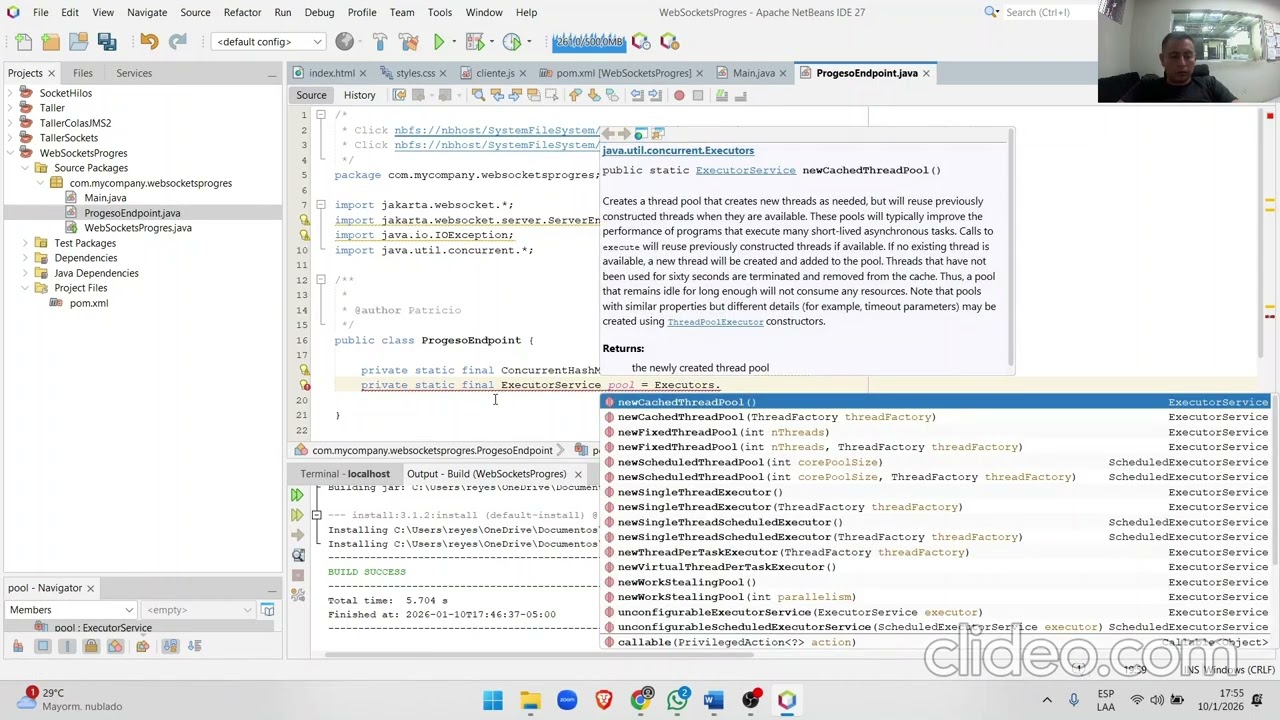Click the New File toolbar icon
The image size is (1280, 720).
(x=24, y=42)
